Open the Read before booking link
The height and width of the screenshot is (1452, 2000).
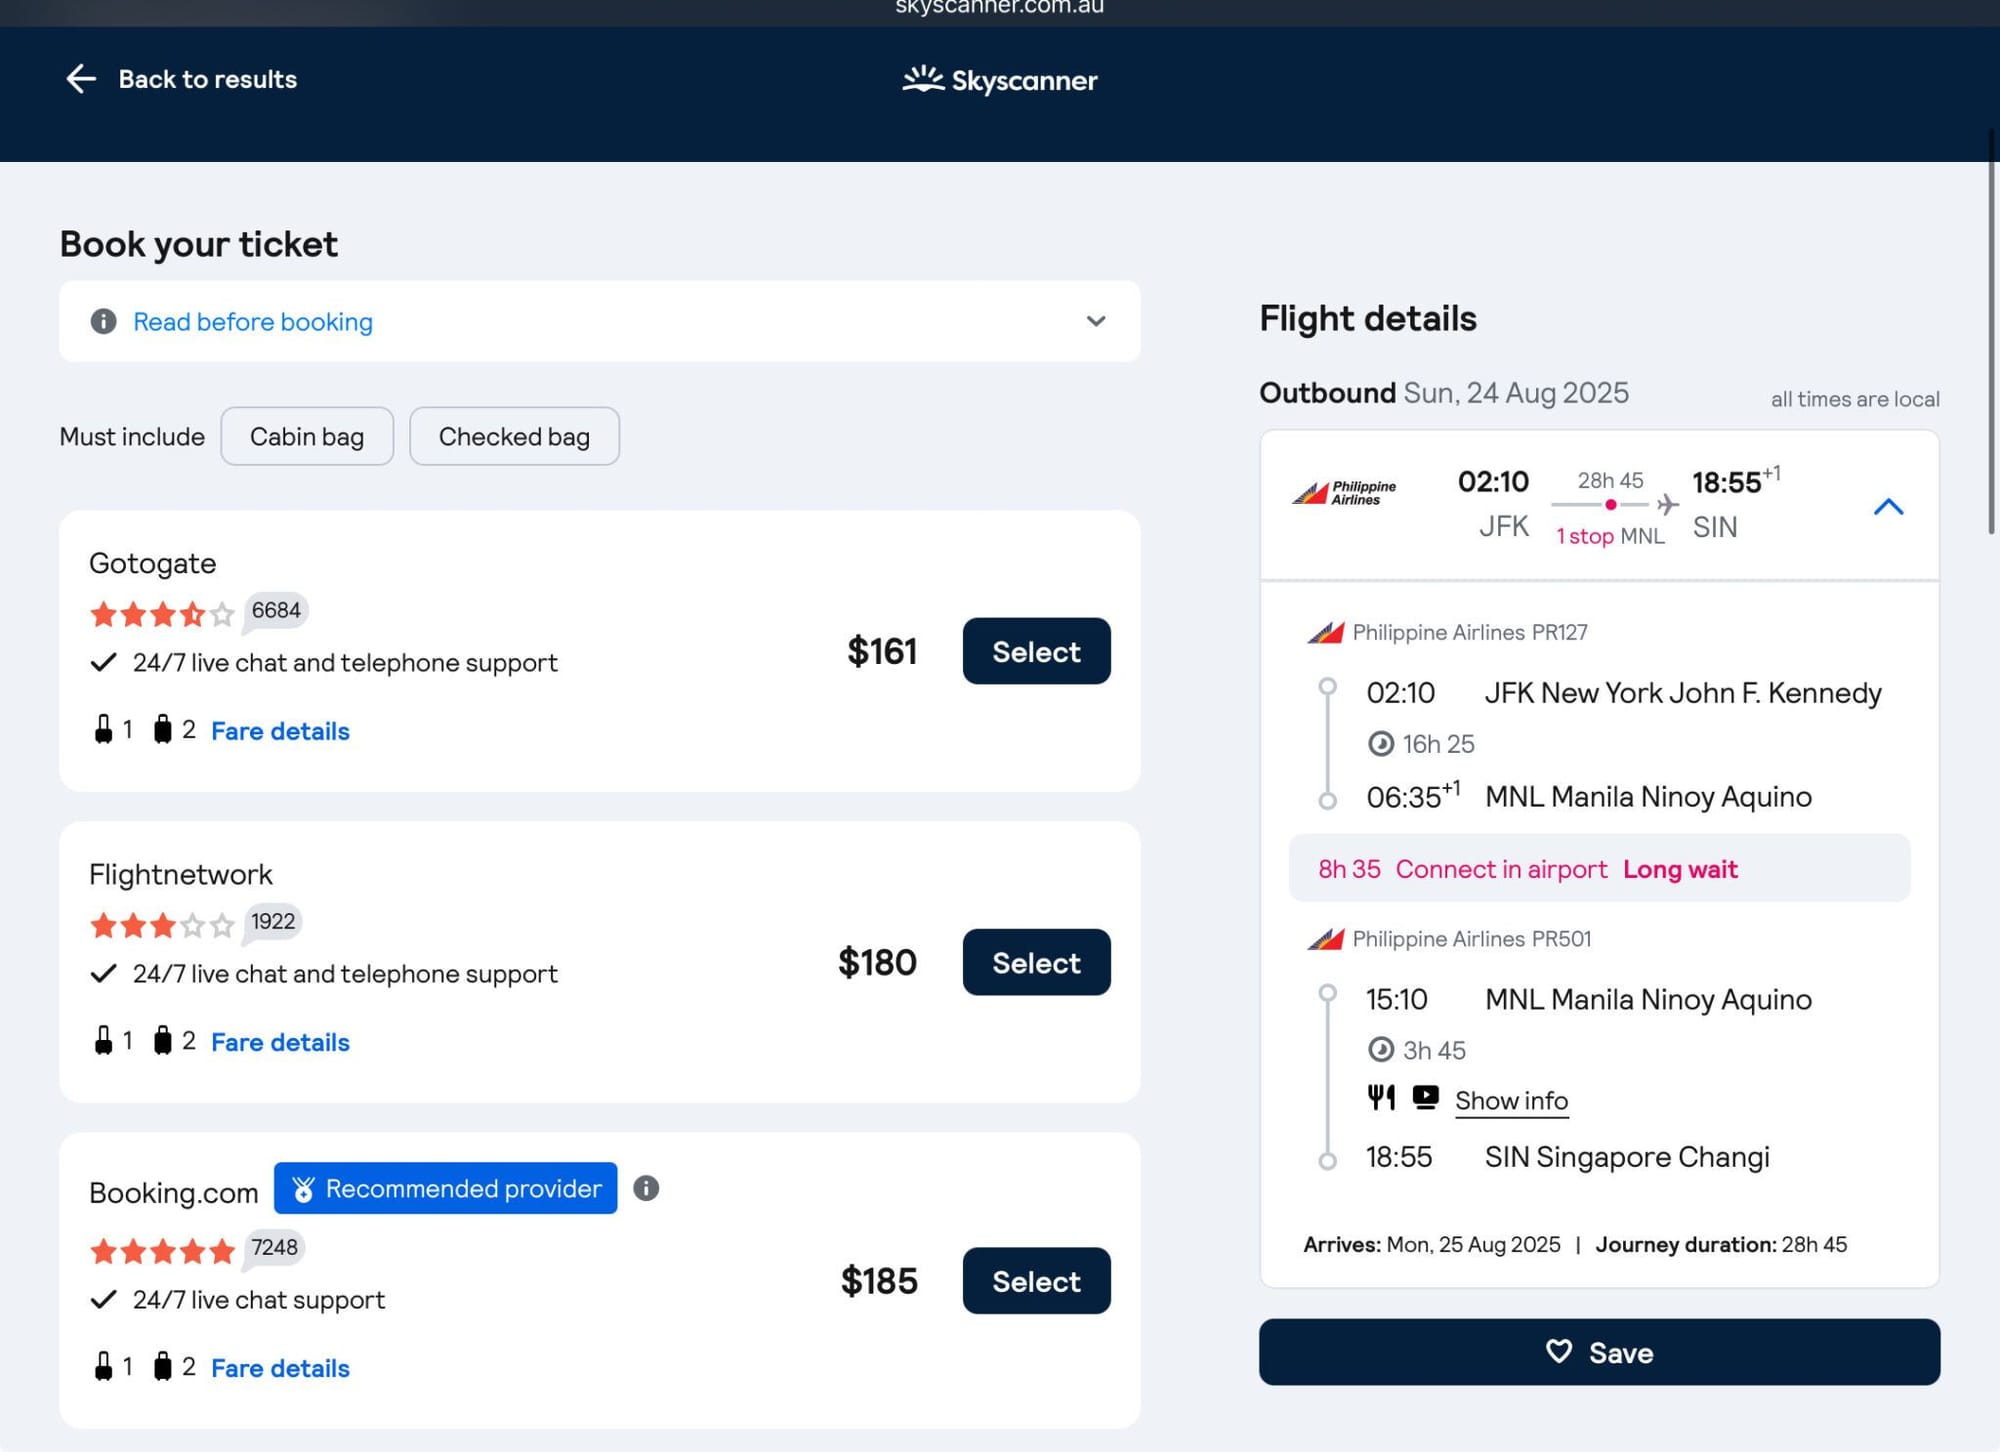click(252, 322)
